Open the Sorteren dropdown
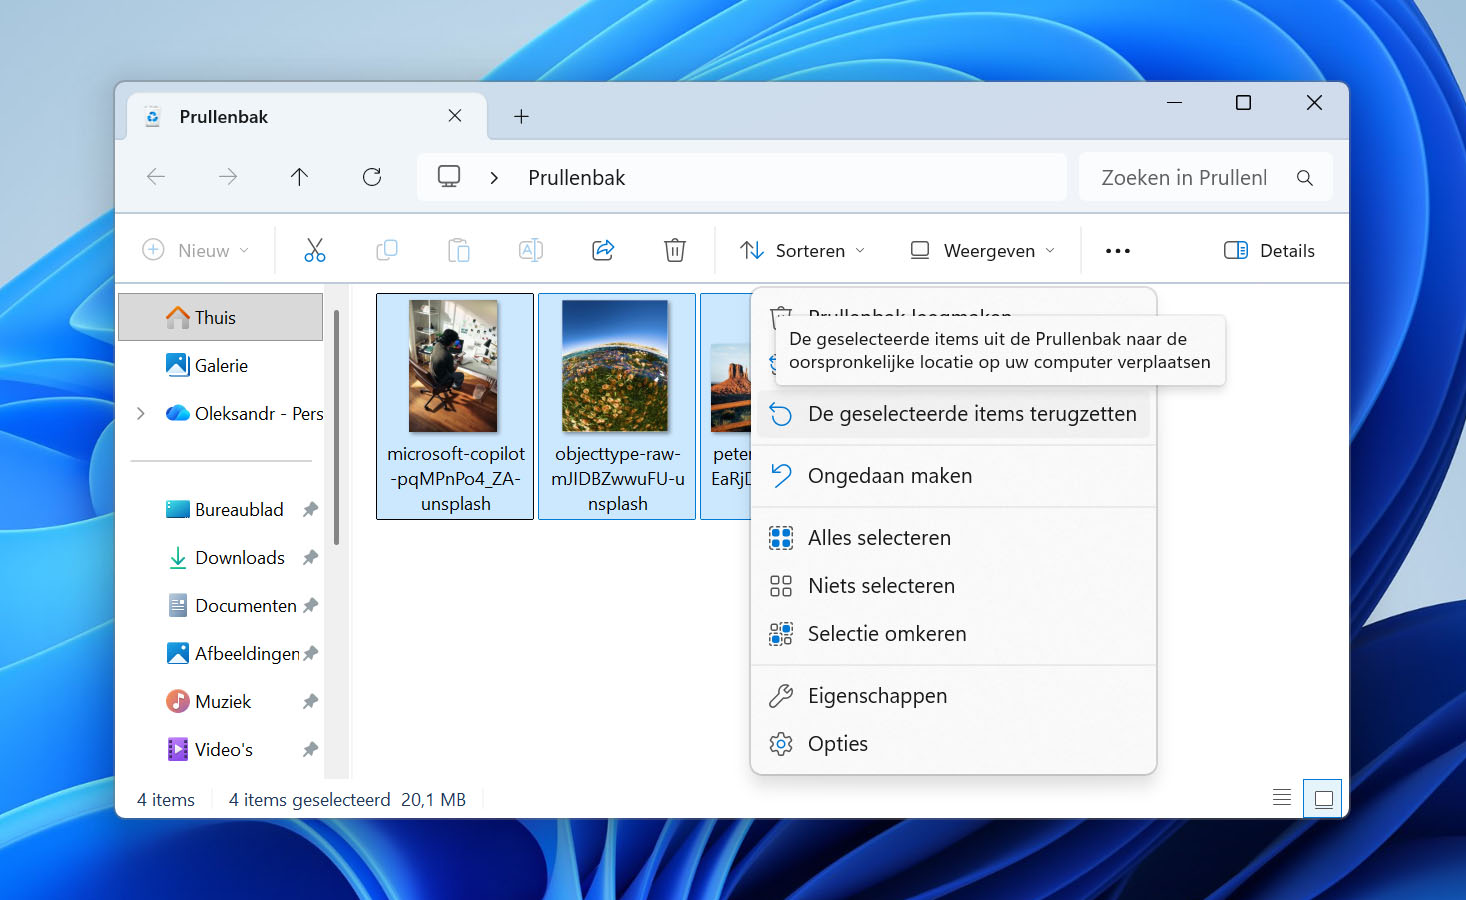 tap(802, 250)
